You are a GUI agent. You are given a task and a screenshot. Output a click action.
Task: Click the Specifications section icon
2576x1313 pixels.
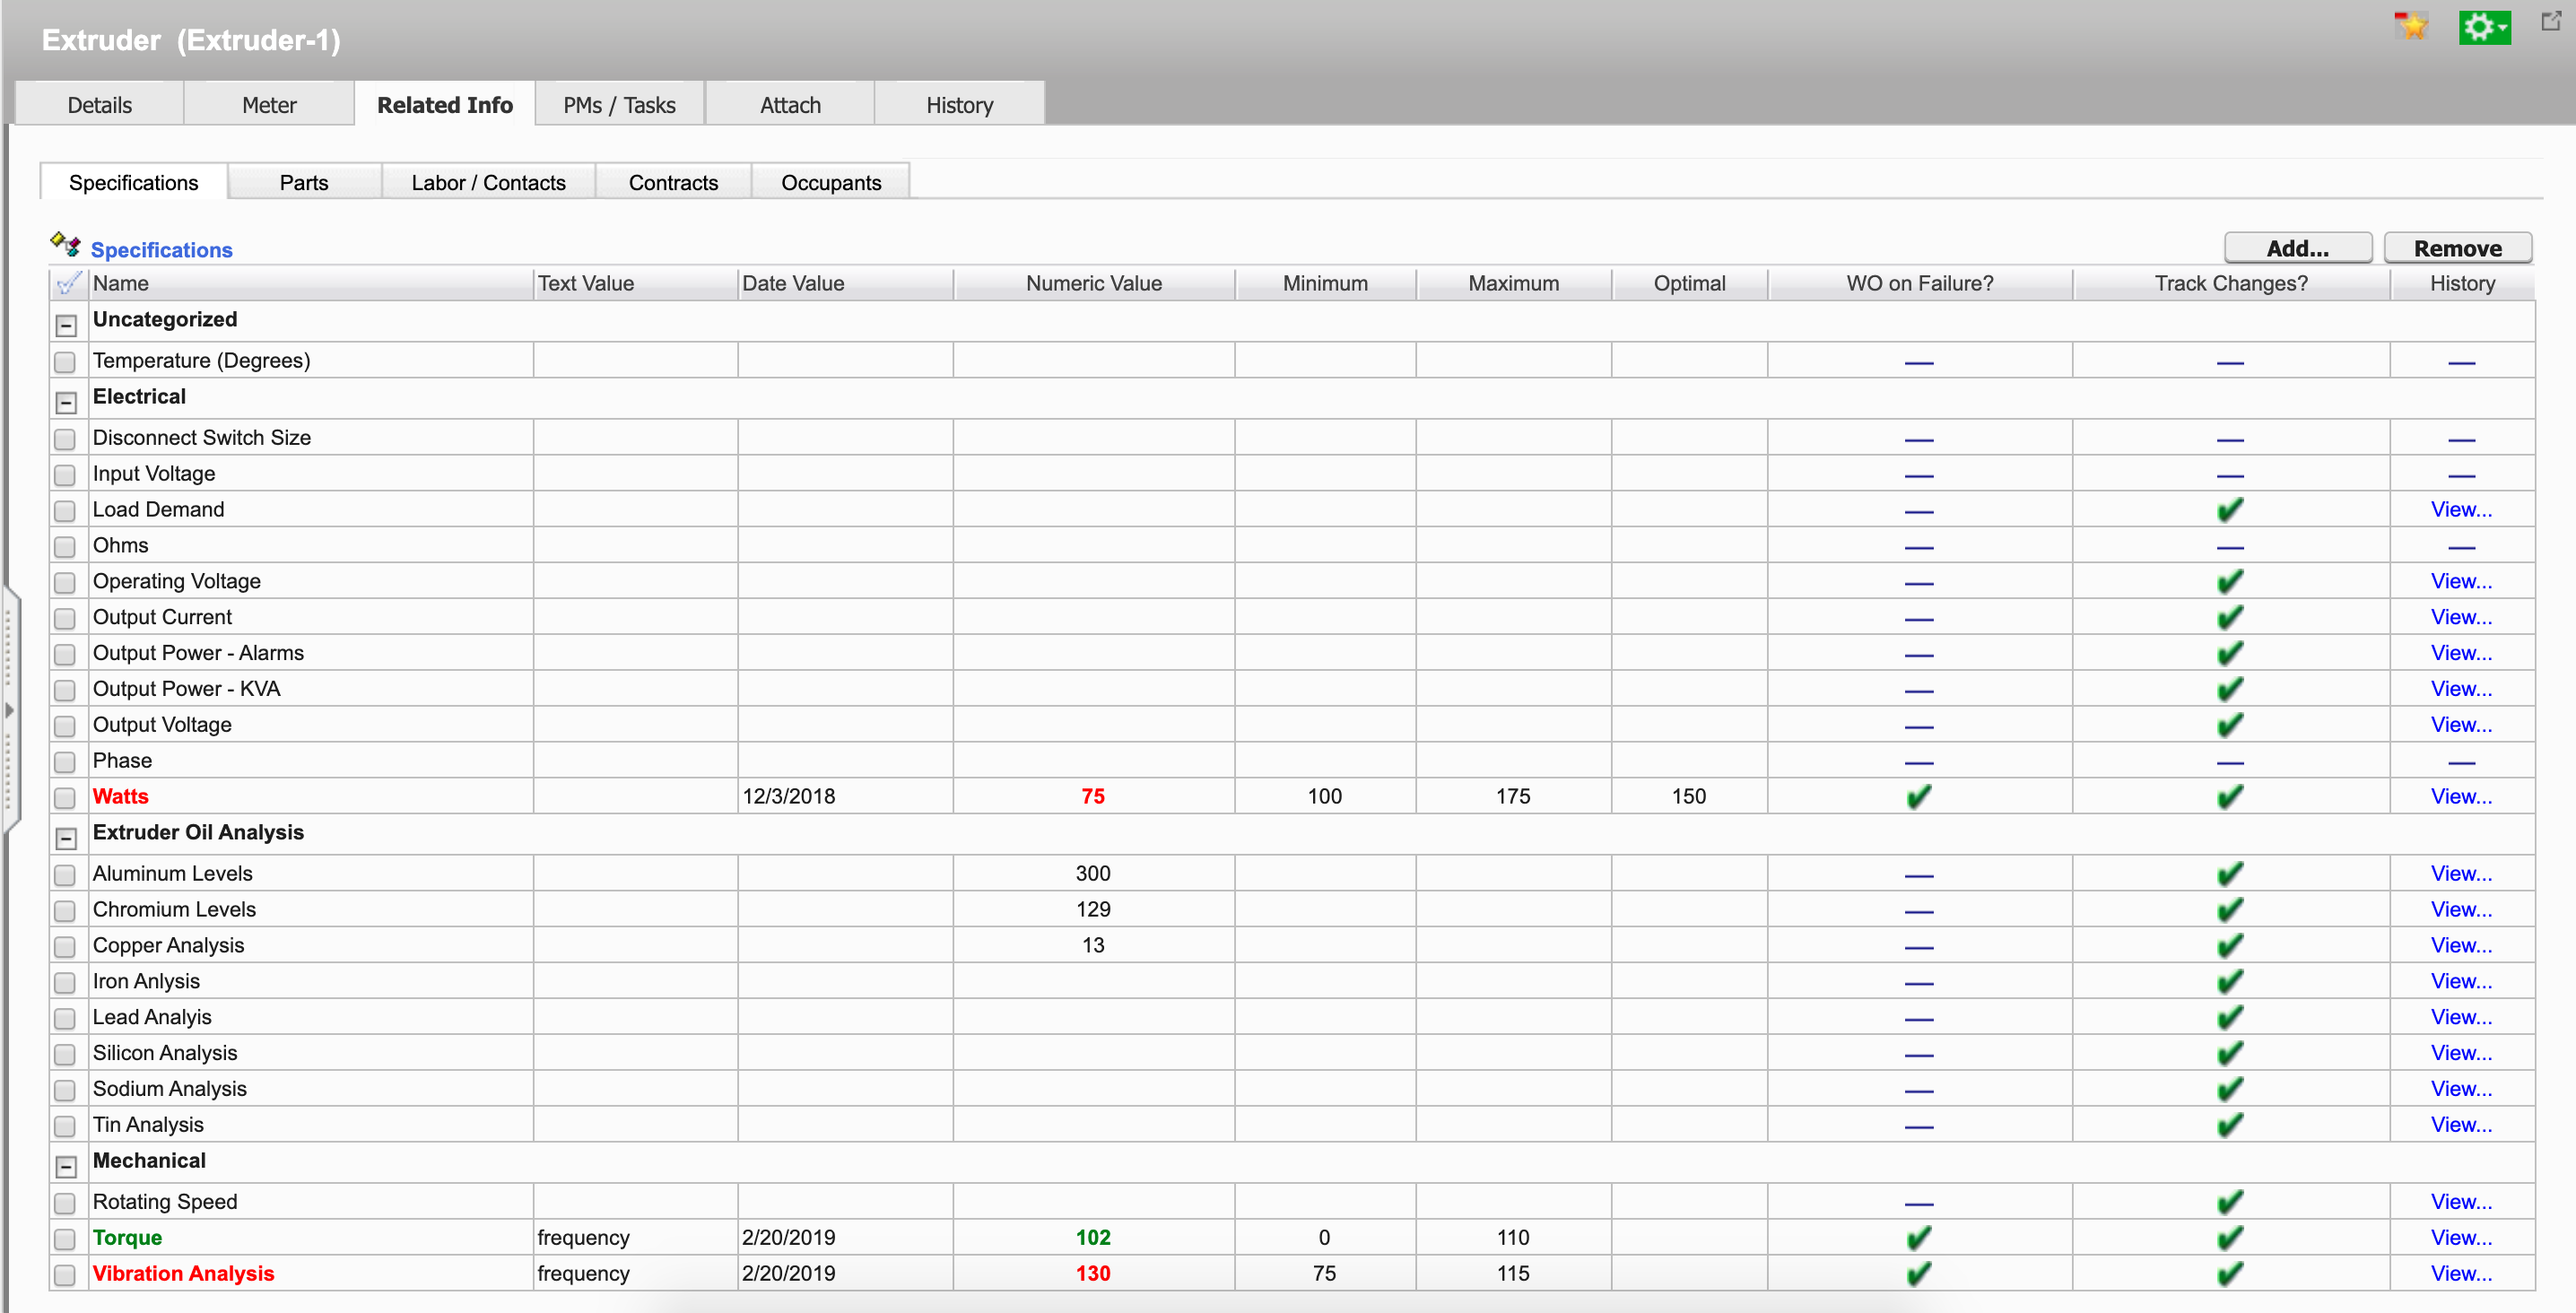click(x=65, y=245)
